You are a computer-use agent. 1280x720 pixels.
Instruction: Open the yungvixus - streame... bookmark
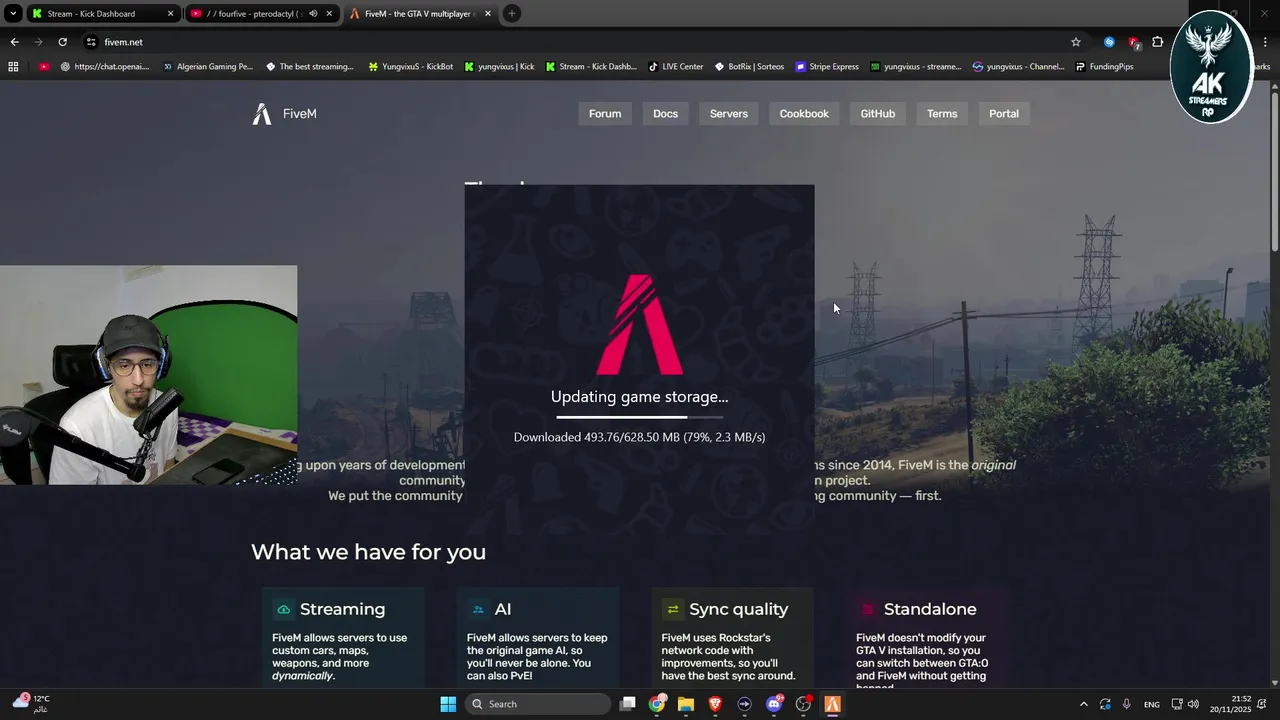tap(915, 67)
